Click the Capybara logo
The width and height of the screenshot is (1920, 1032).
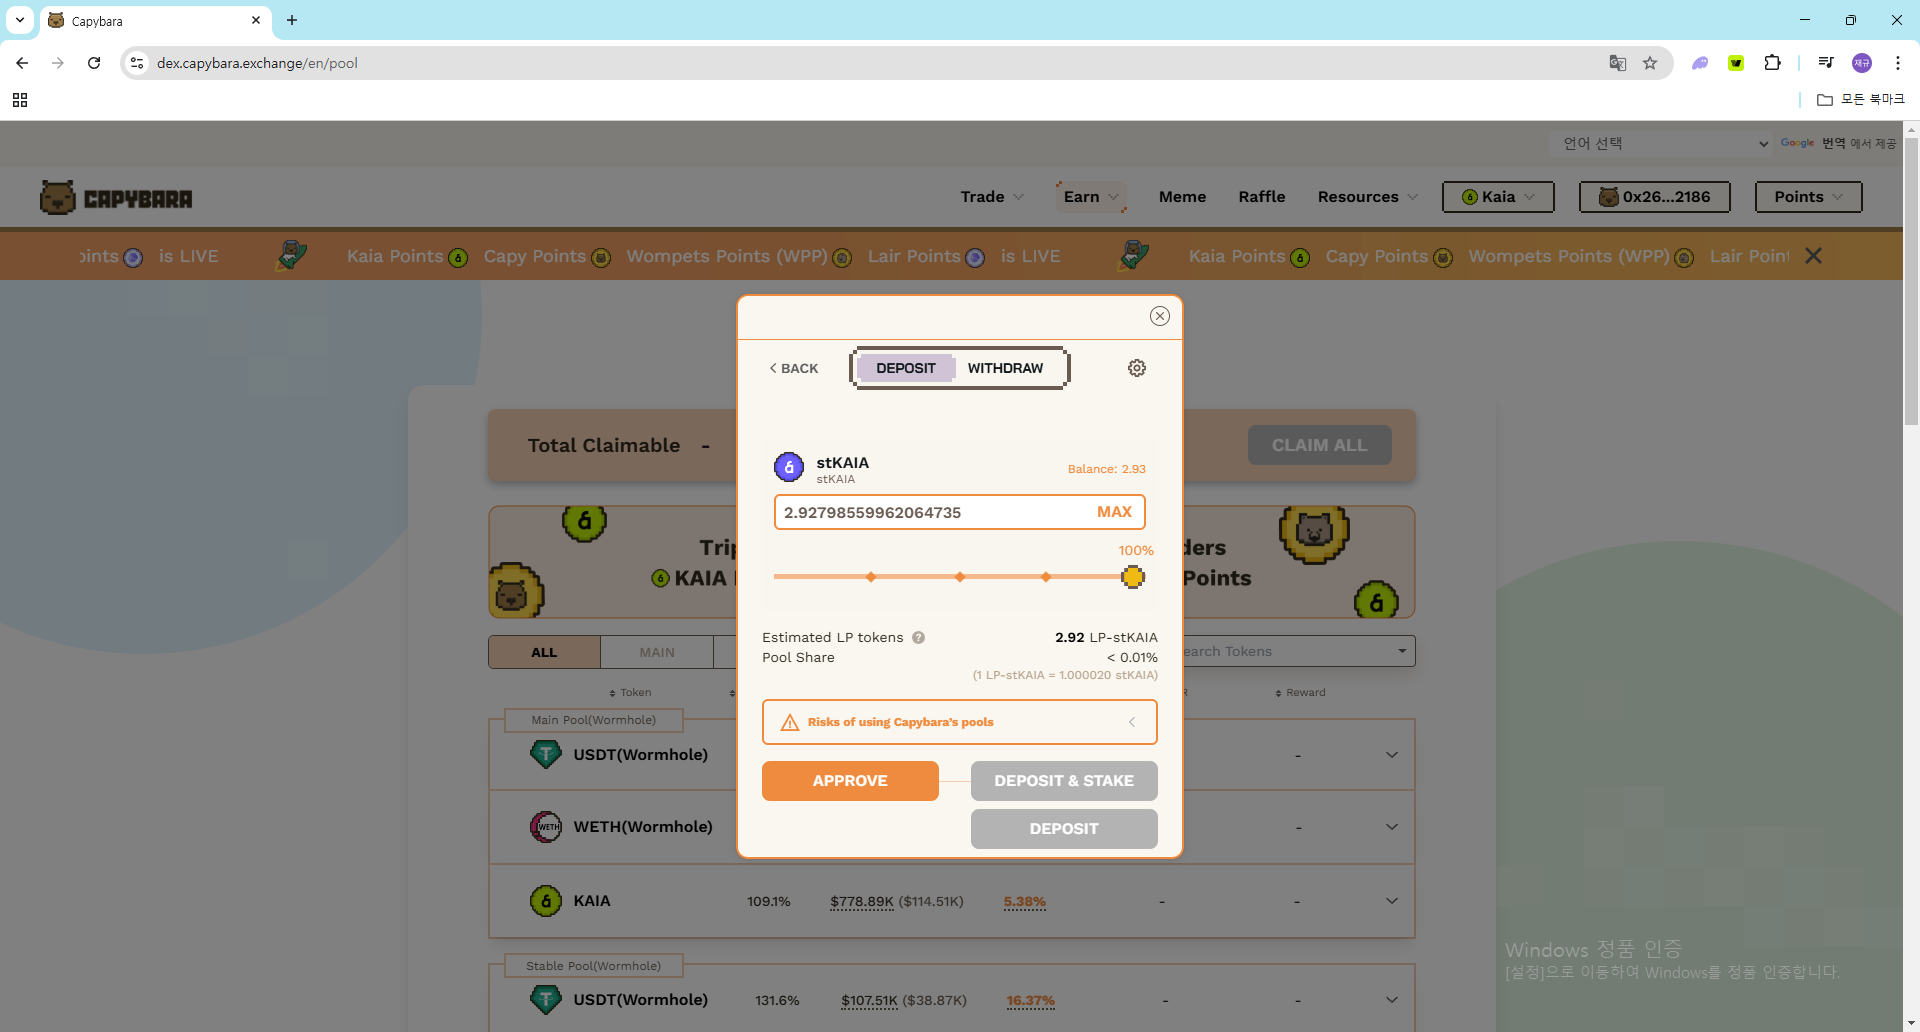116,198
